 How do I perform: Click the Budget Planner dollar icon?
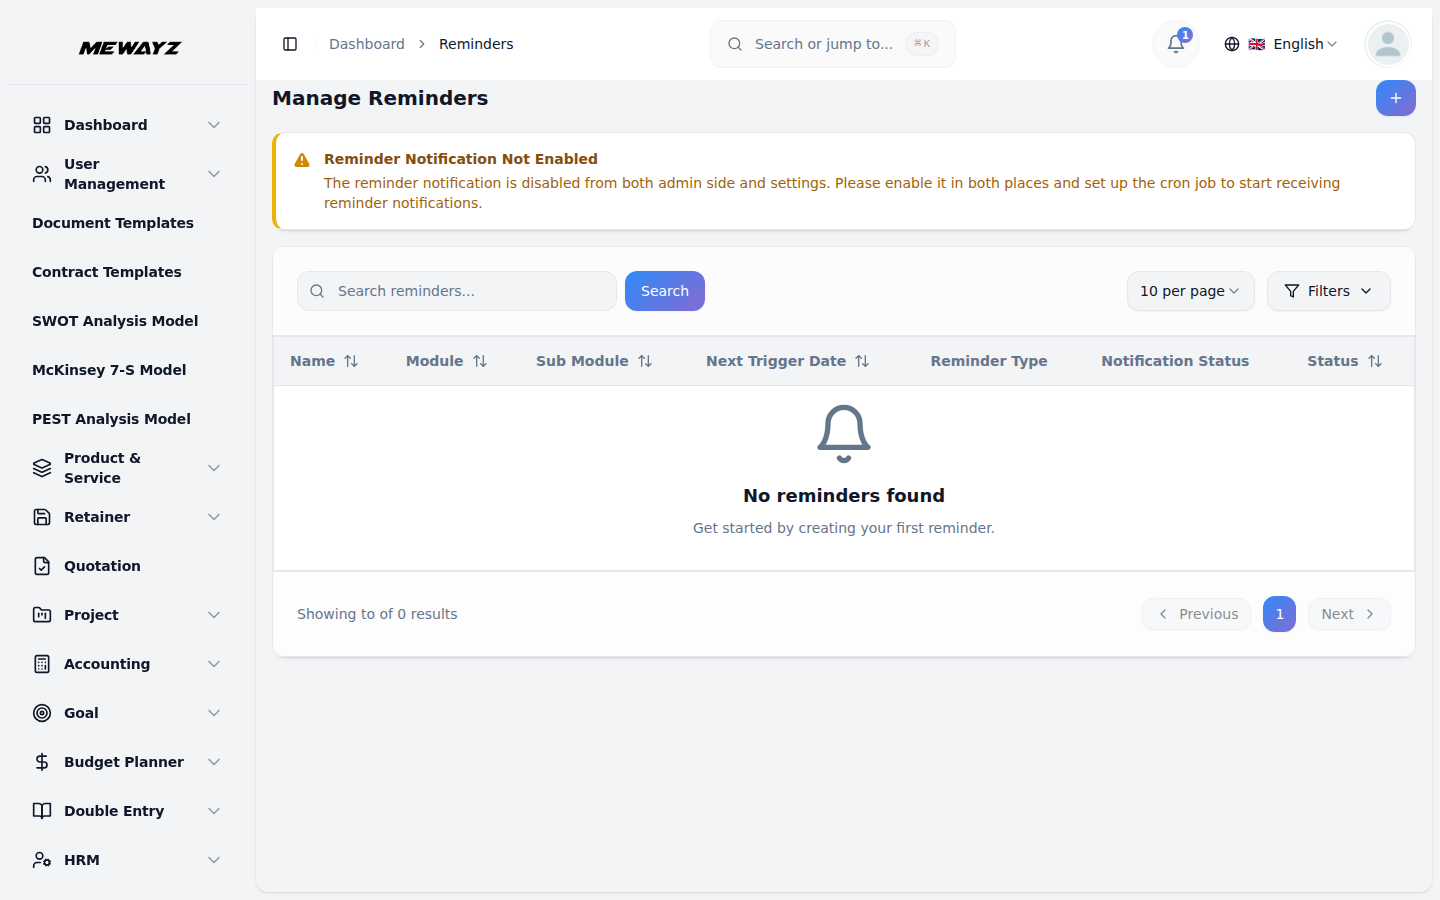click(42, 762)
